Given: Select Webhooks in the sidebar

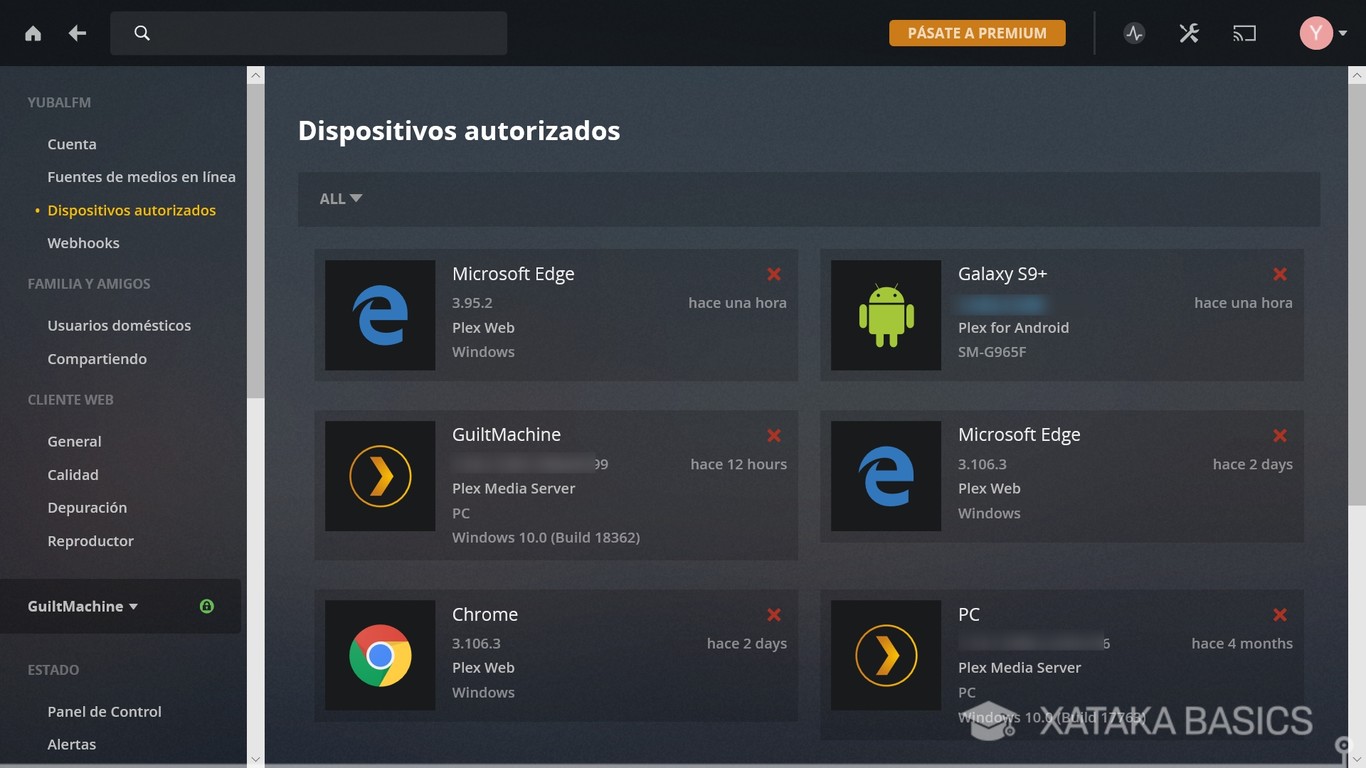Looking at the screenshot, I should (83, 242).
